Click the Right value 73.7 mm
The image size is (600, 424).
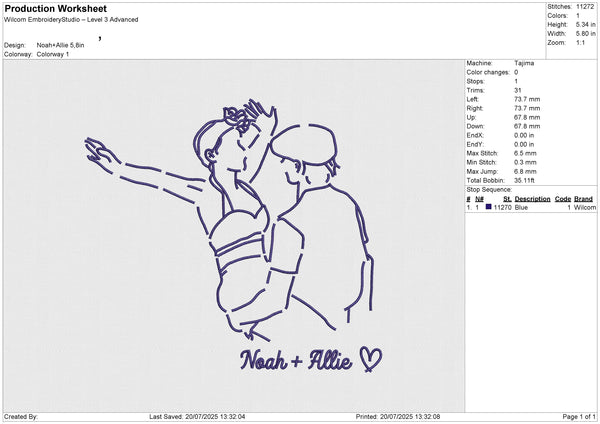(x=527, y=108)
